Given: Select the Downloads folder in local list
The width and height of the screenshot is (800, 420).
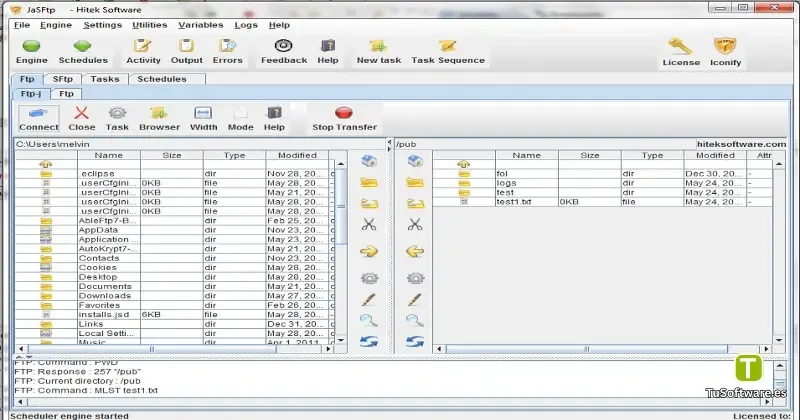Looking at the screenshot, I should pyautogui.click(x=174, y=295).
